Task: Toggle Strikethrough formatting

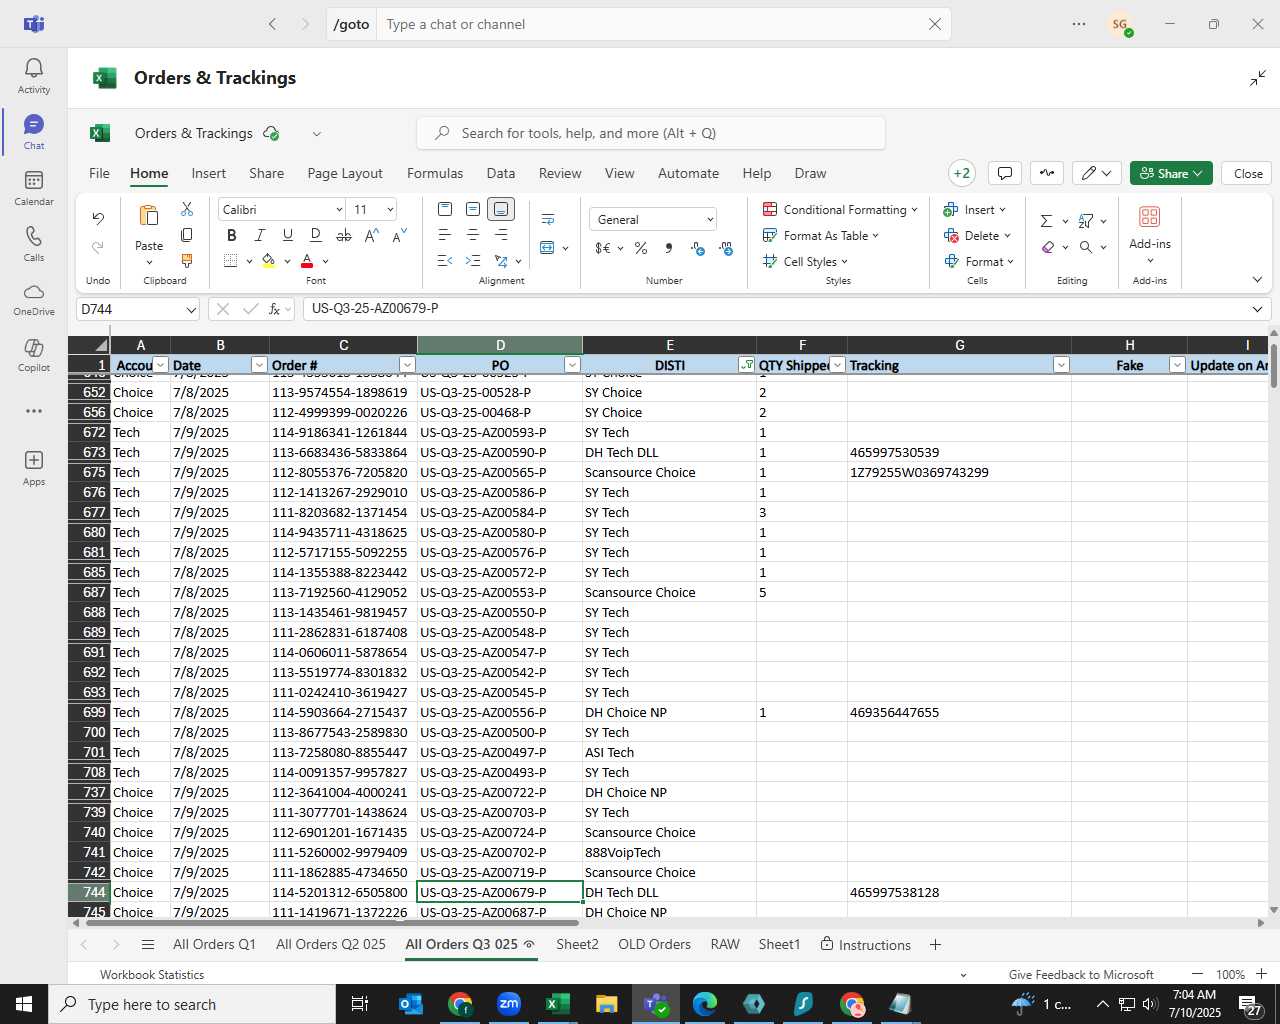Action: [x=344, y=235]
